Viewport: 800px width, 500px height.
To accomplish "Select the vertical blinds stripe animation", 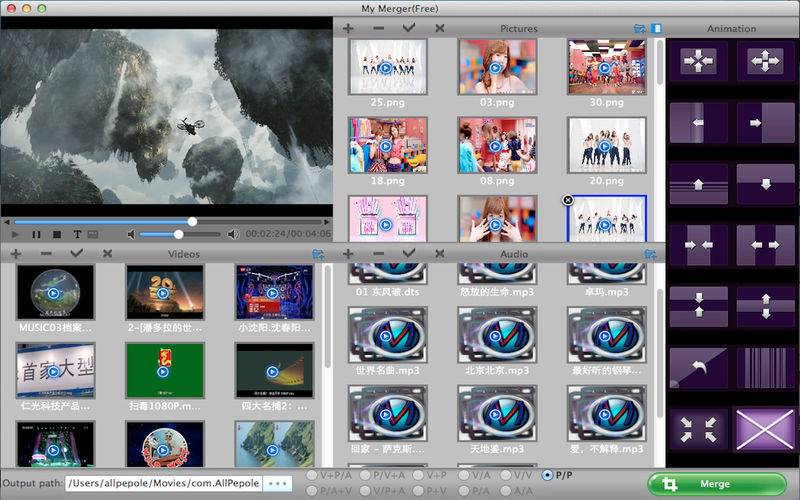I will (x=765, y=368).
